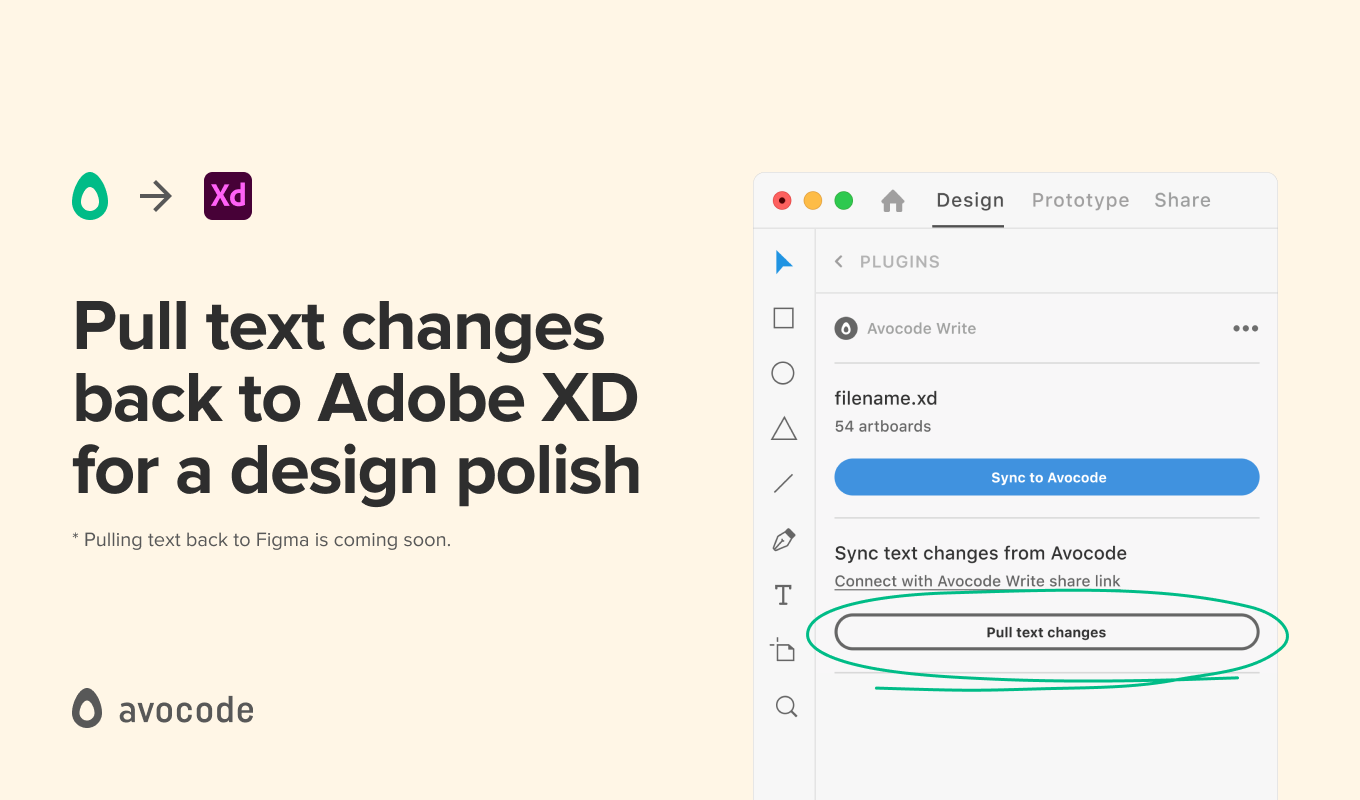Switch to the Share tab
Image resolution: width=1360 pixels, height=800 pixels.
pos(1182,200)
